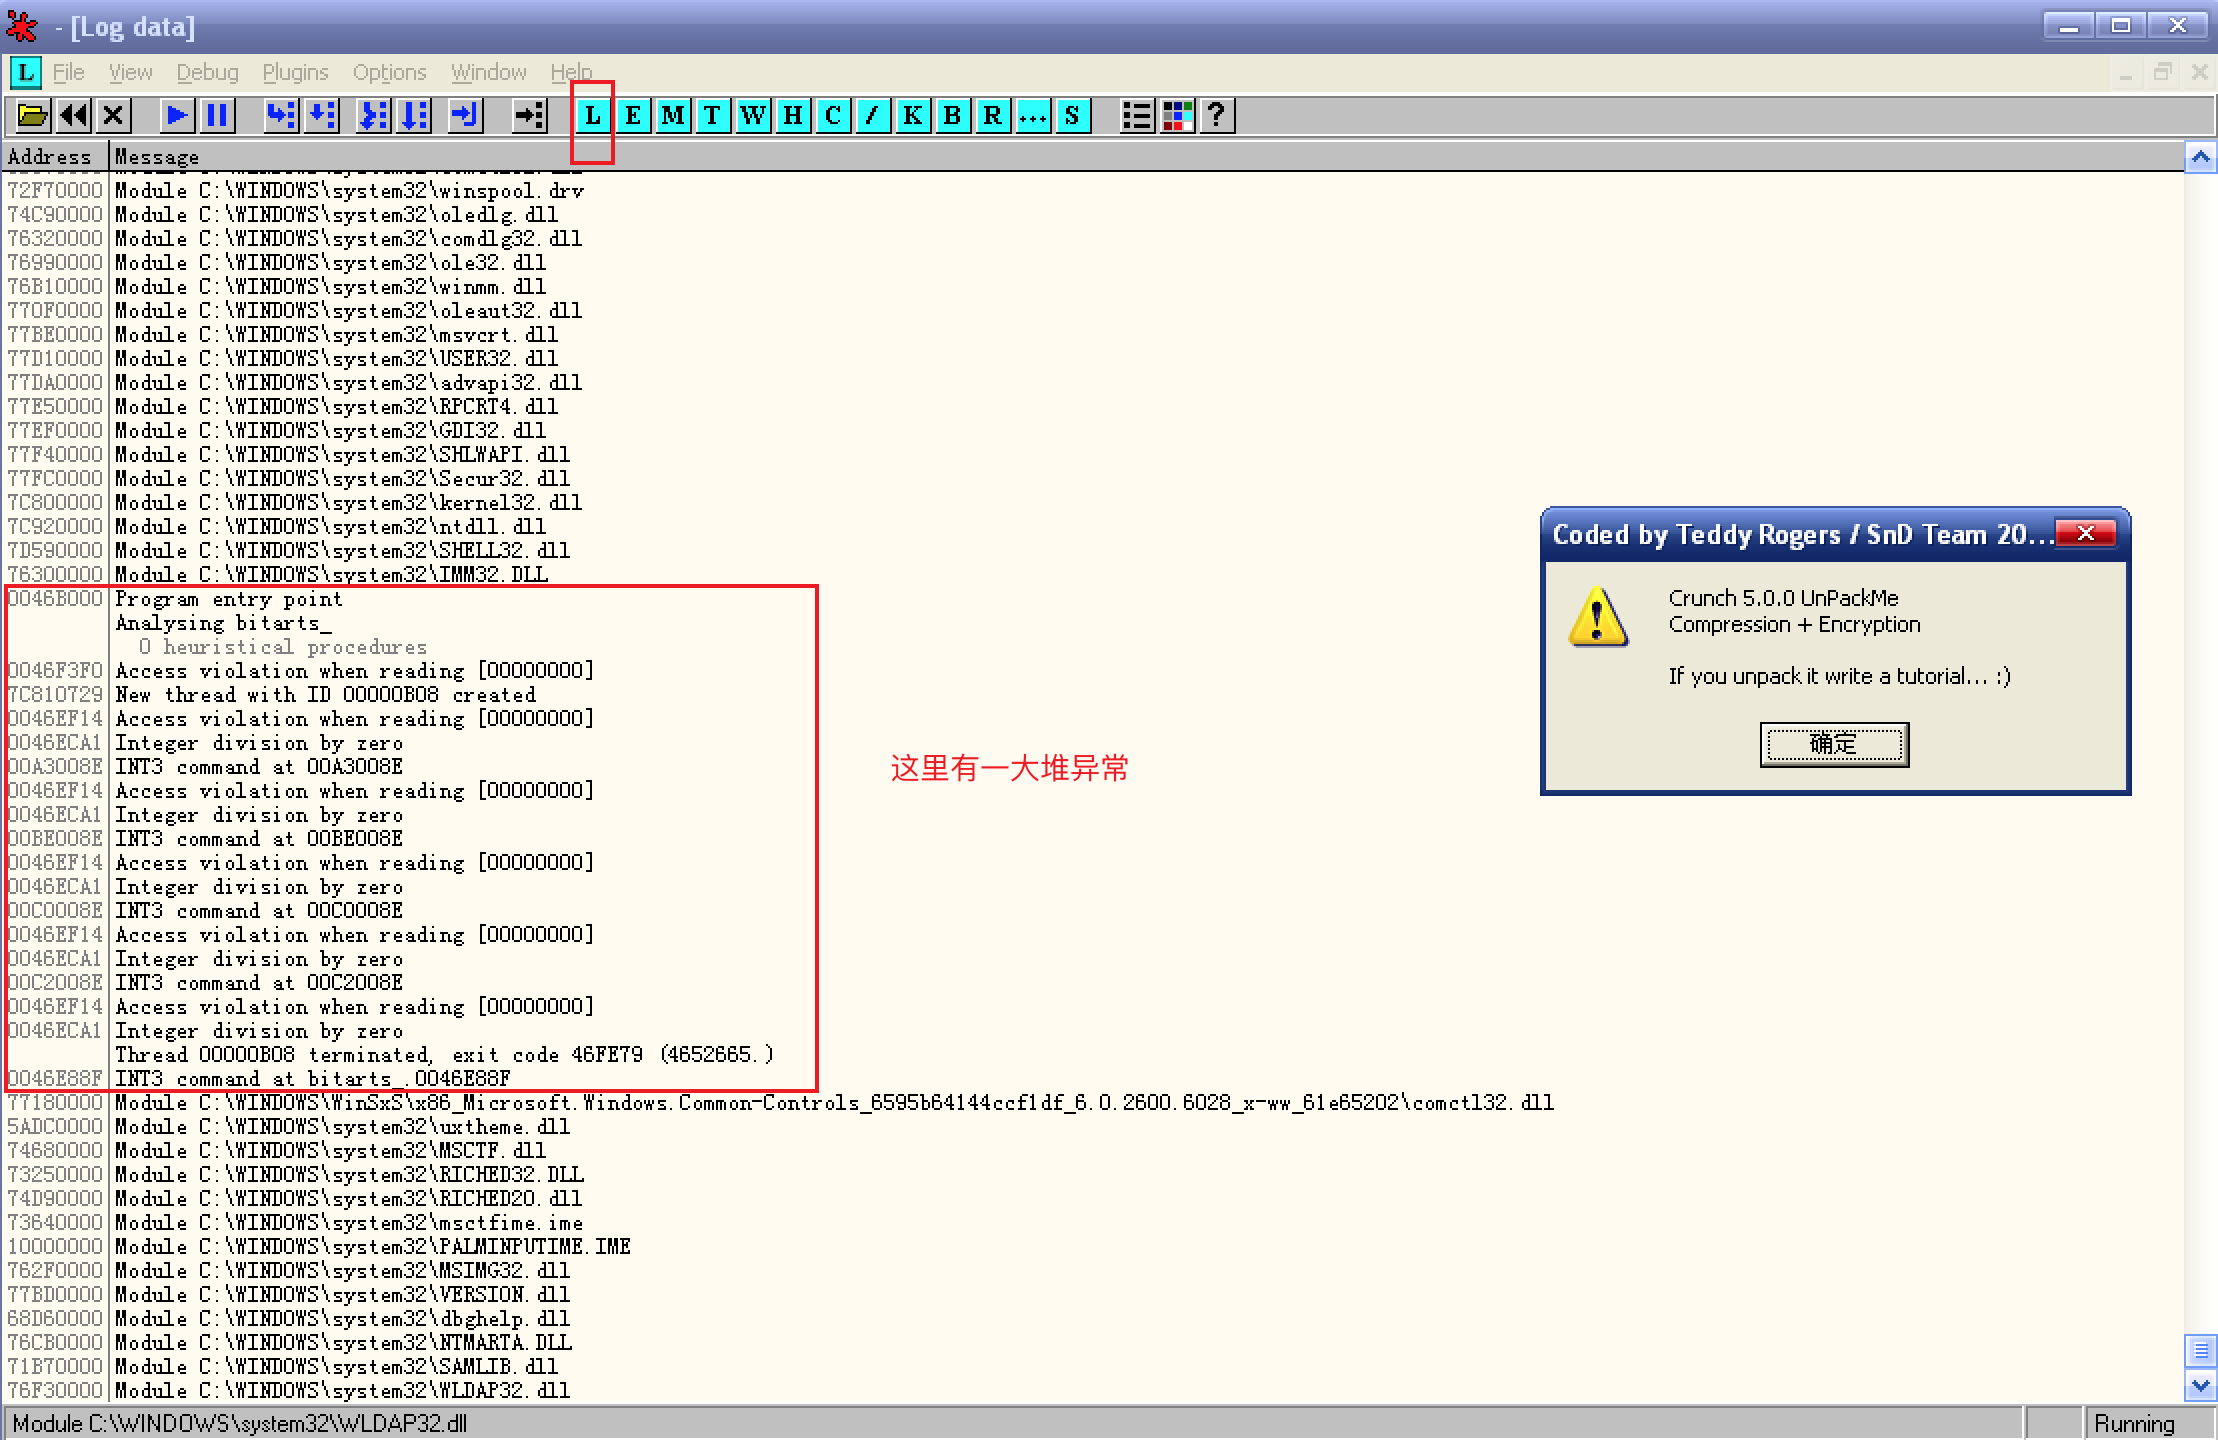The width and height of the screenshot is (2218, 1440).
Task: Show Memory map with M button
Action: pyautogui.click(x=673, y=116)
